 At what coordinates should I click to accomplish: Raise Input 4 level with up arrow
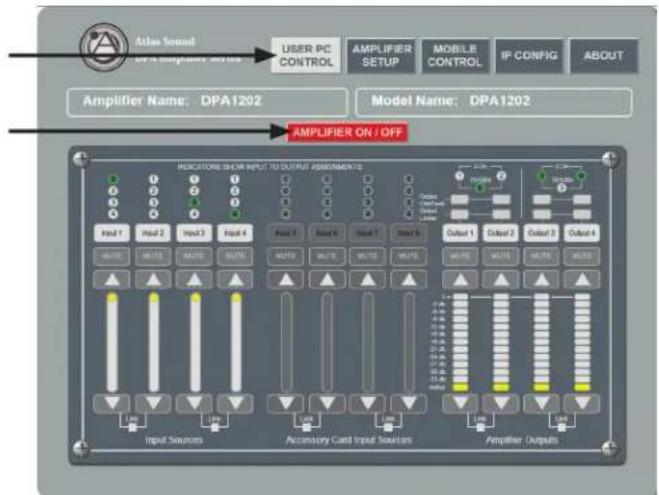235,280
